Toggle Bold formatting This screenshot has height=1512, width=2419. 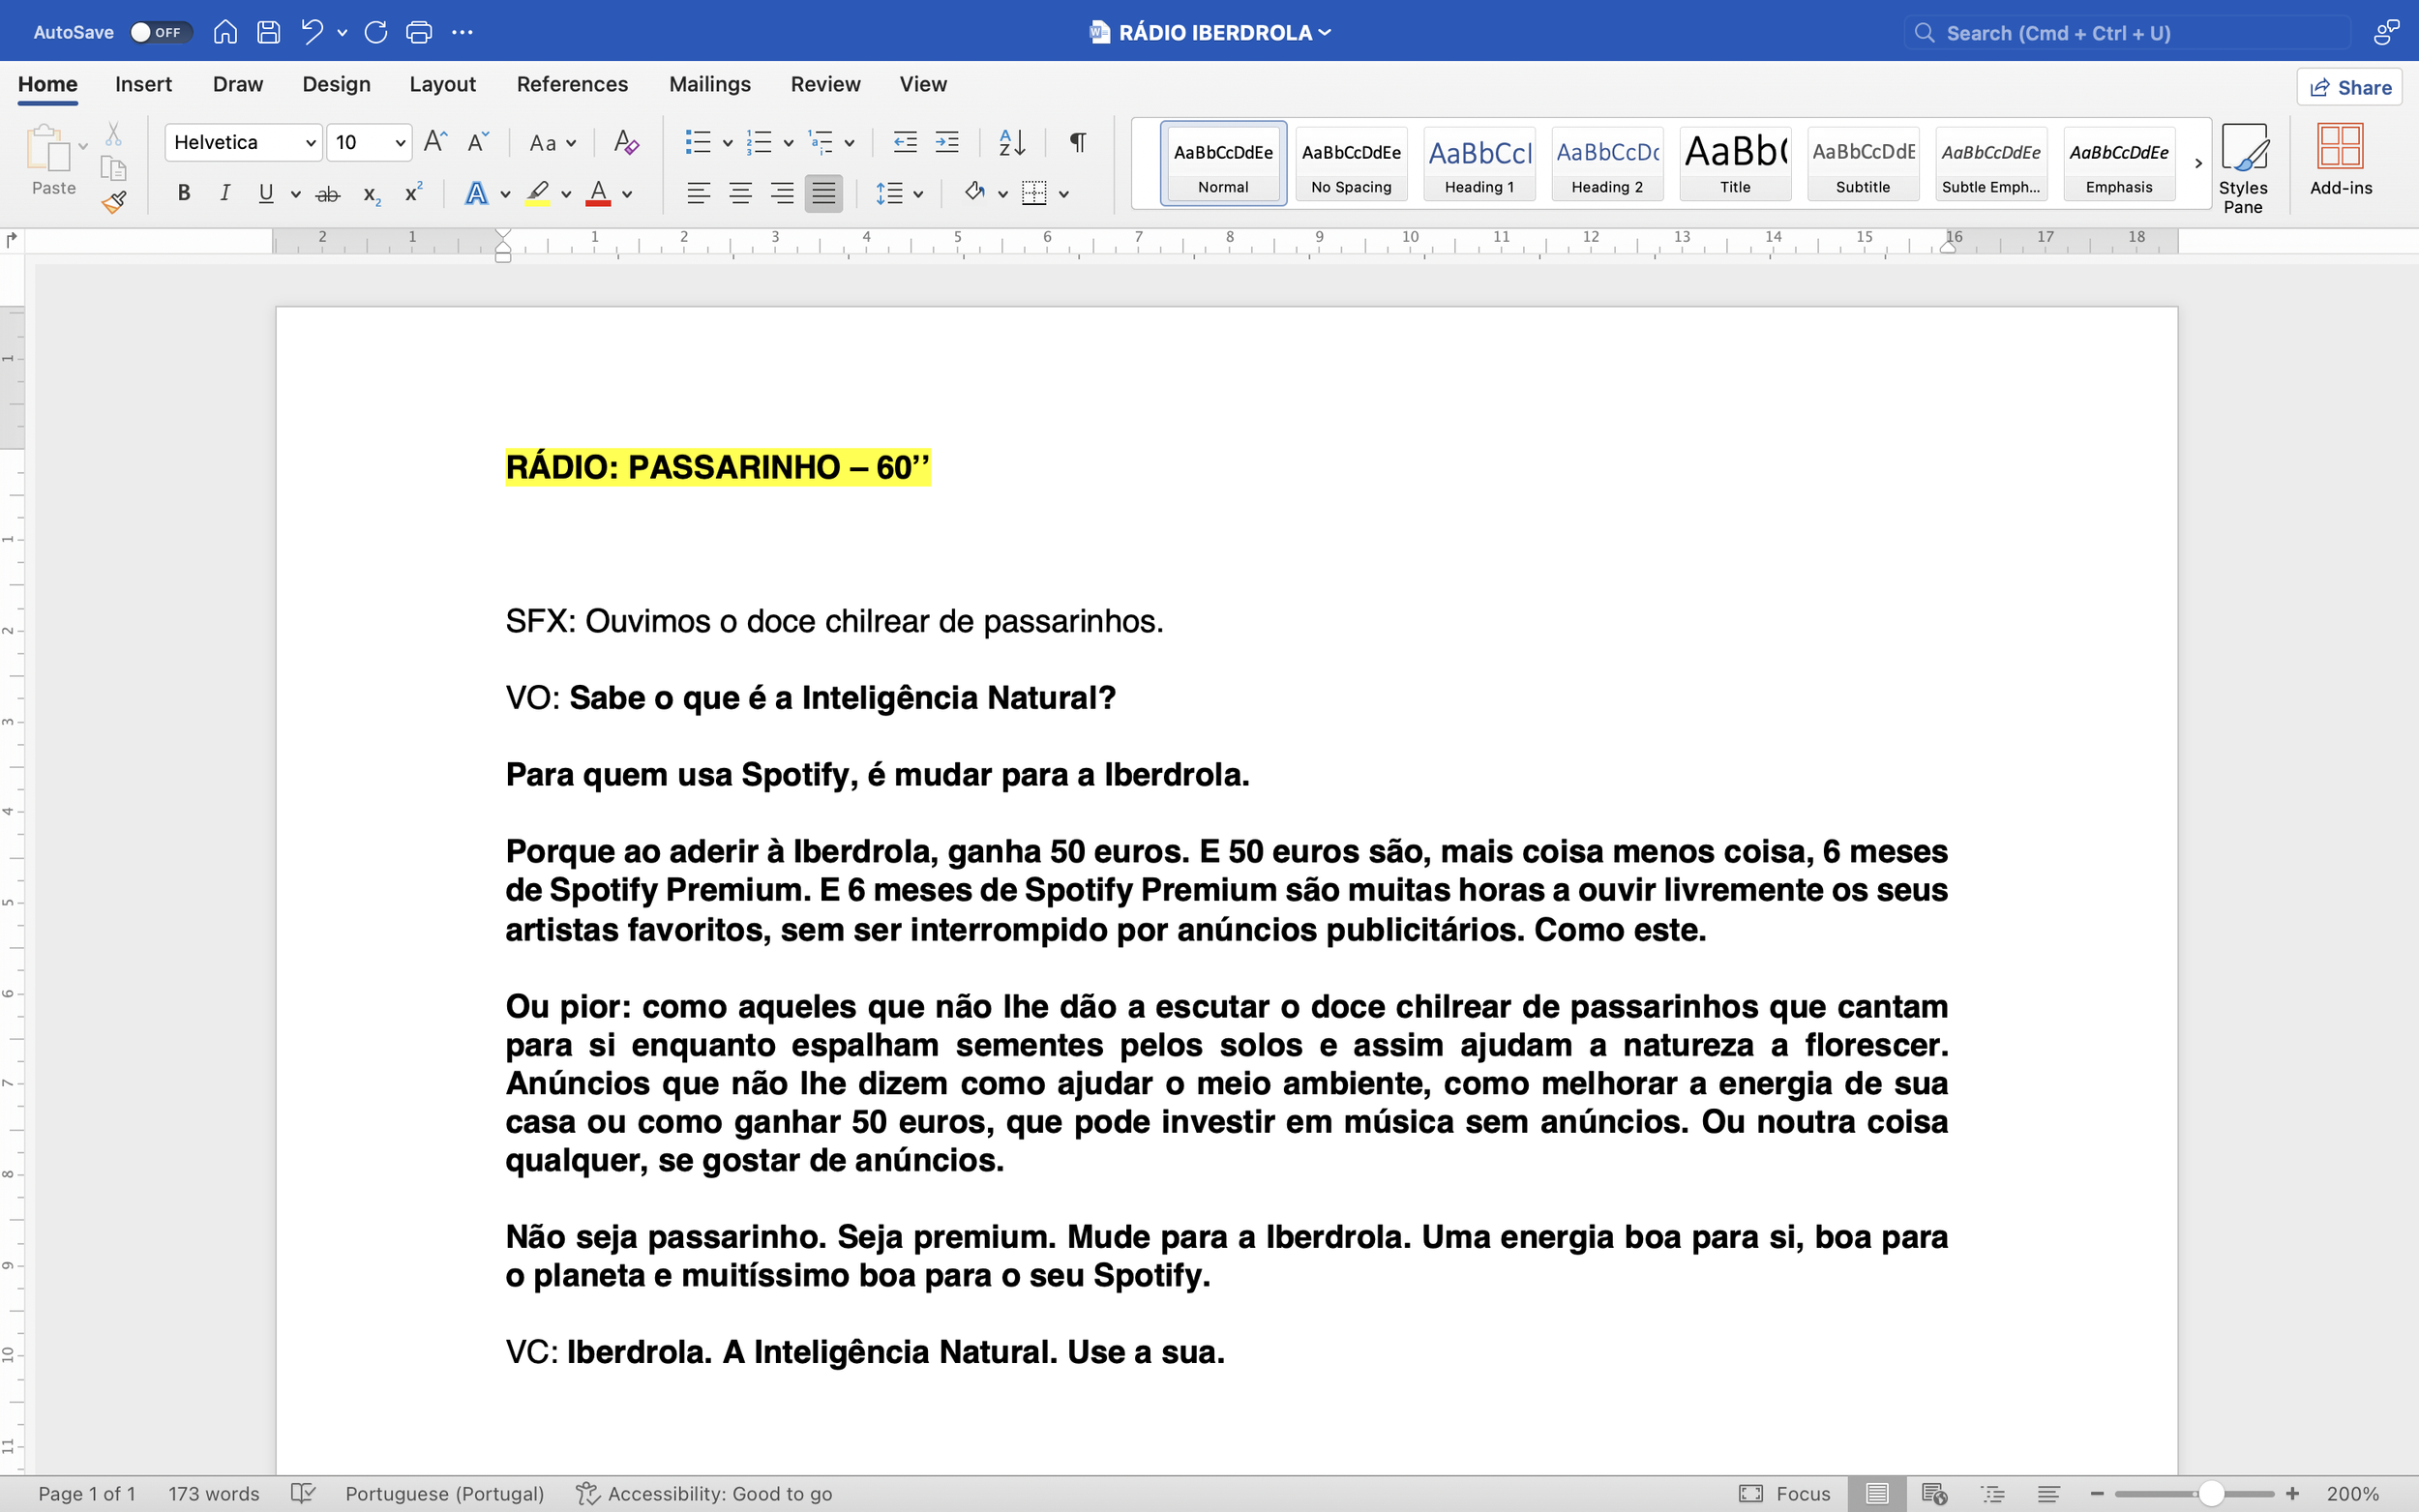(x=184, y=193)
